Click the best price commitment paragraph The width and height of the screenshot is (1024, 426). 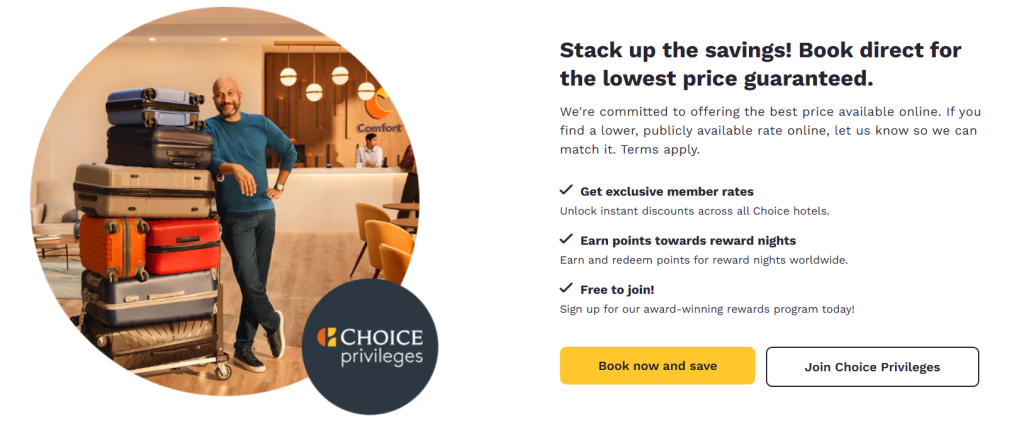[x=768, y=130]
